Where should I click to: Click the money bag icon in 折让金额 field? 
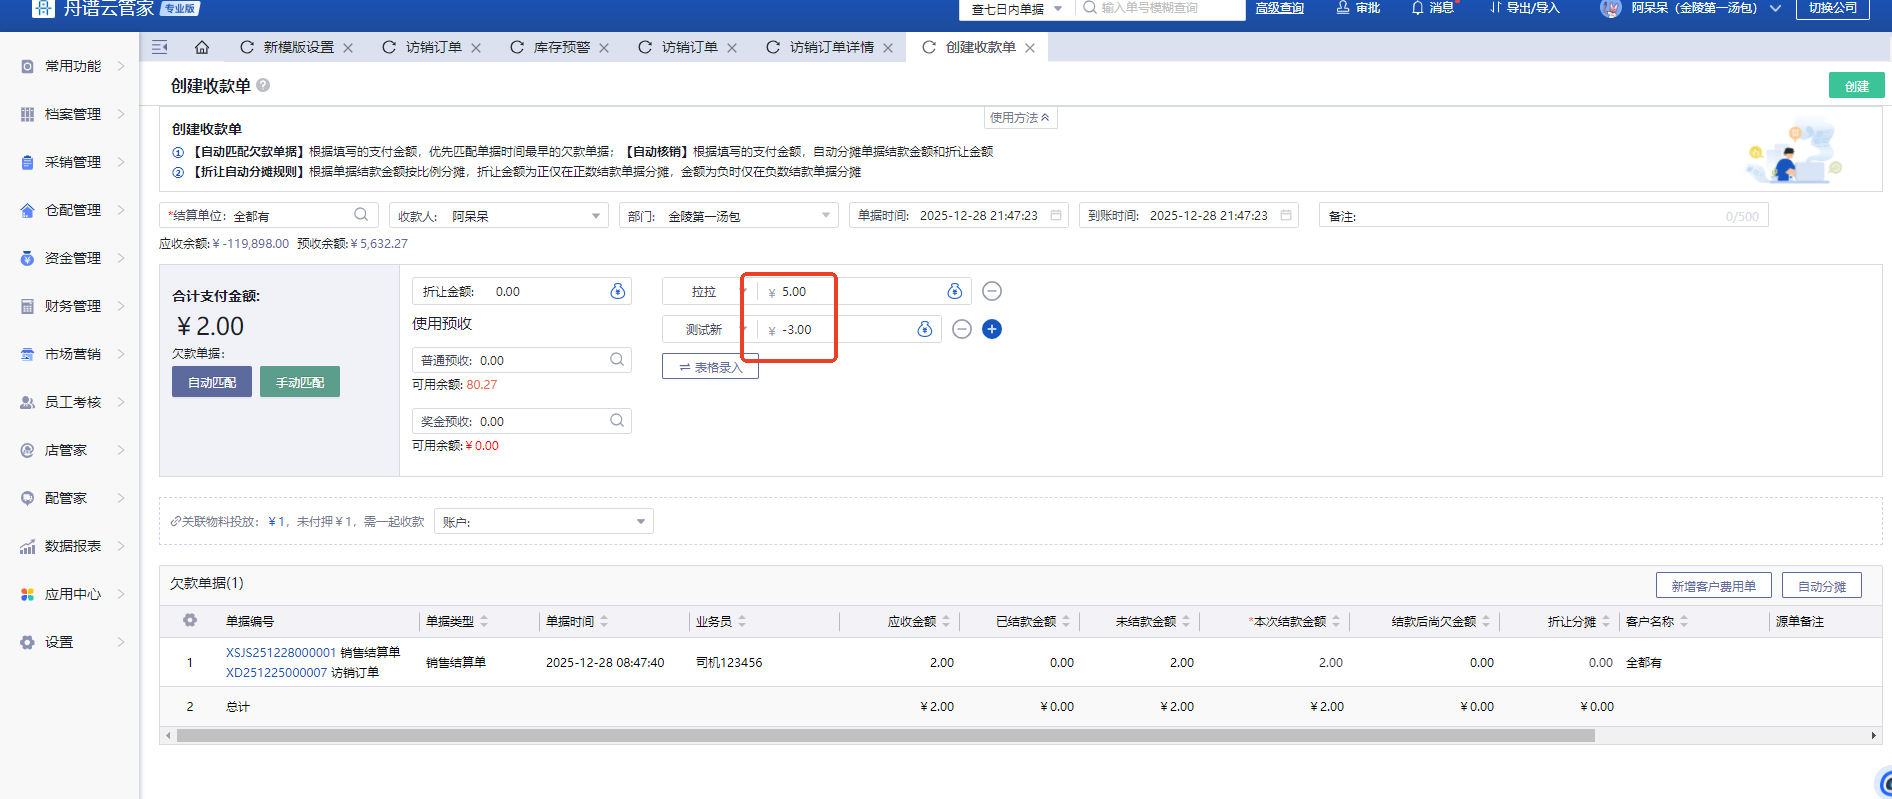pos(617,291)
